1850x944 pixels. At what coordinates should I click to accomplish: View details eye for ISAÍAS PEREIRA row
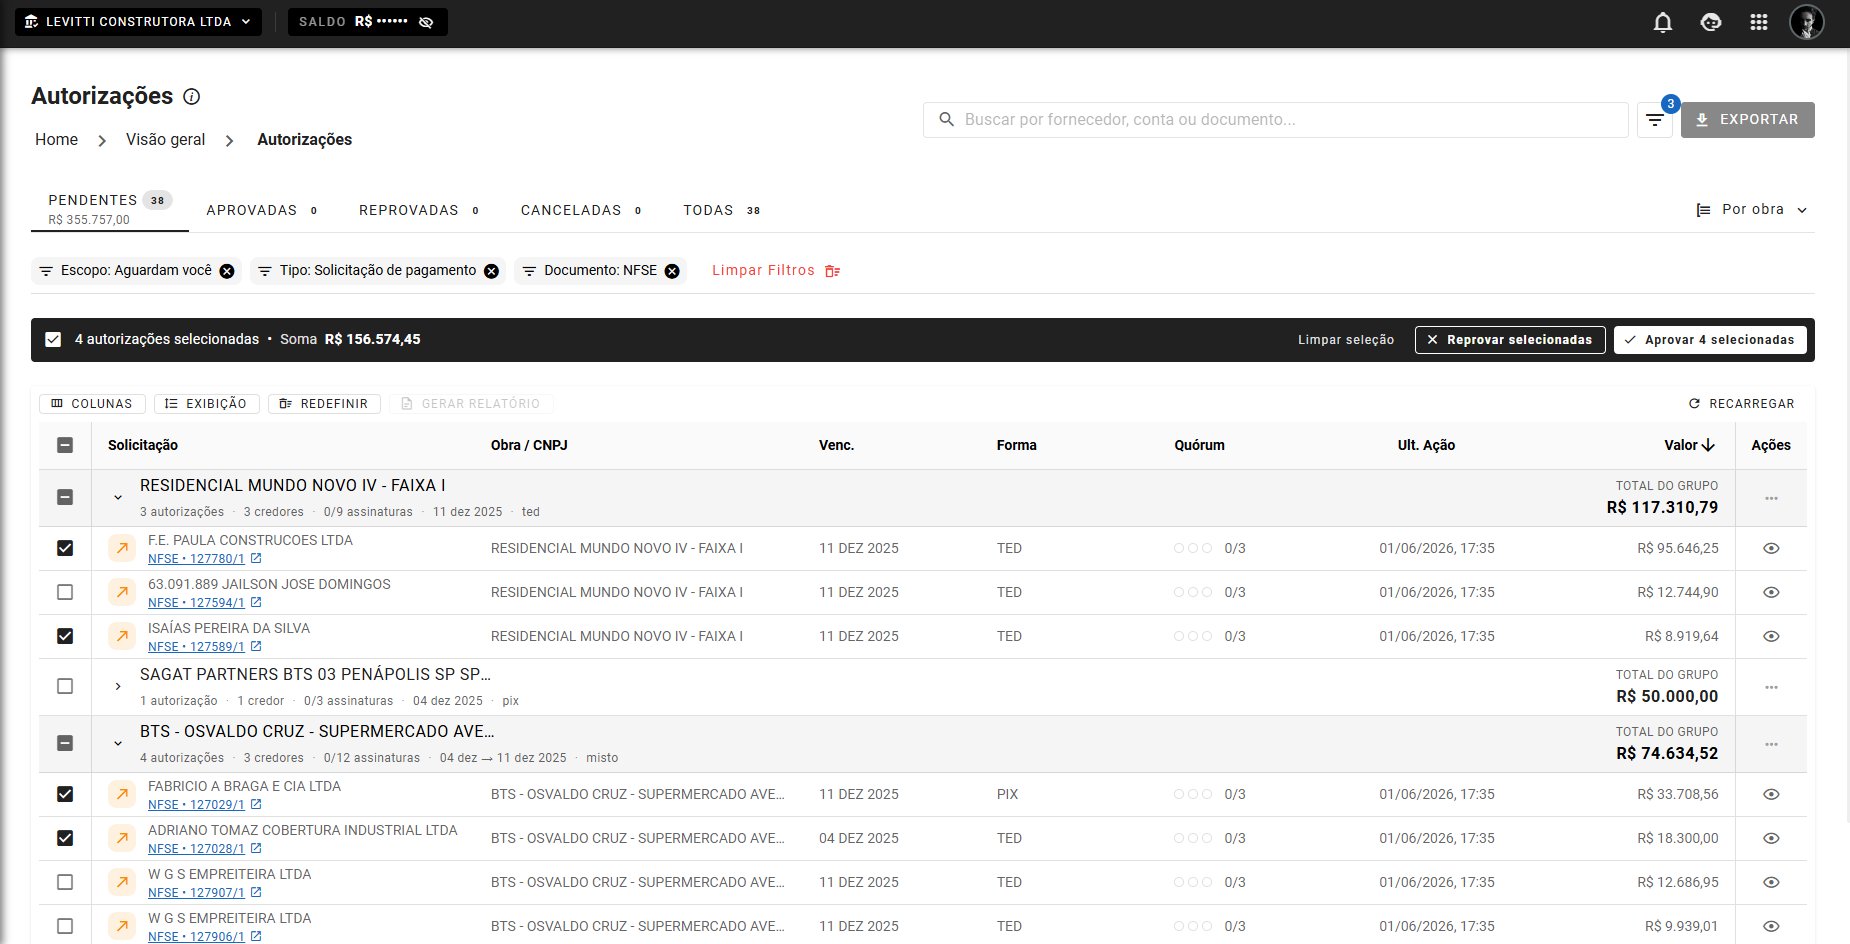click(1771, 636)
